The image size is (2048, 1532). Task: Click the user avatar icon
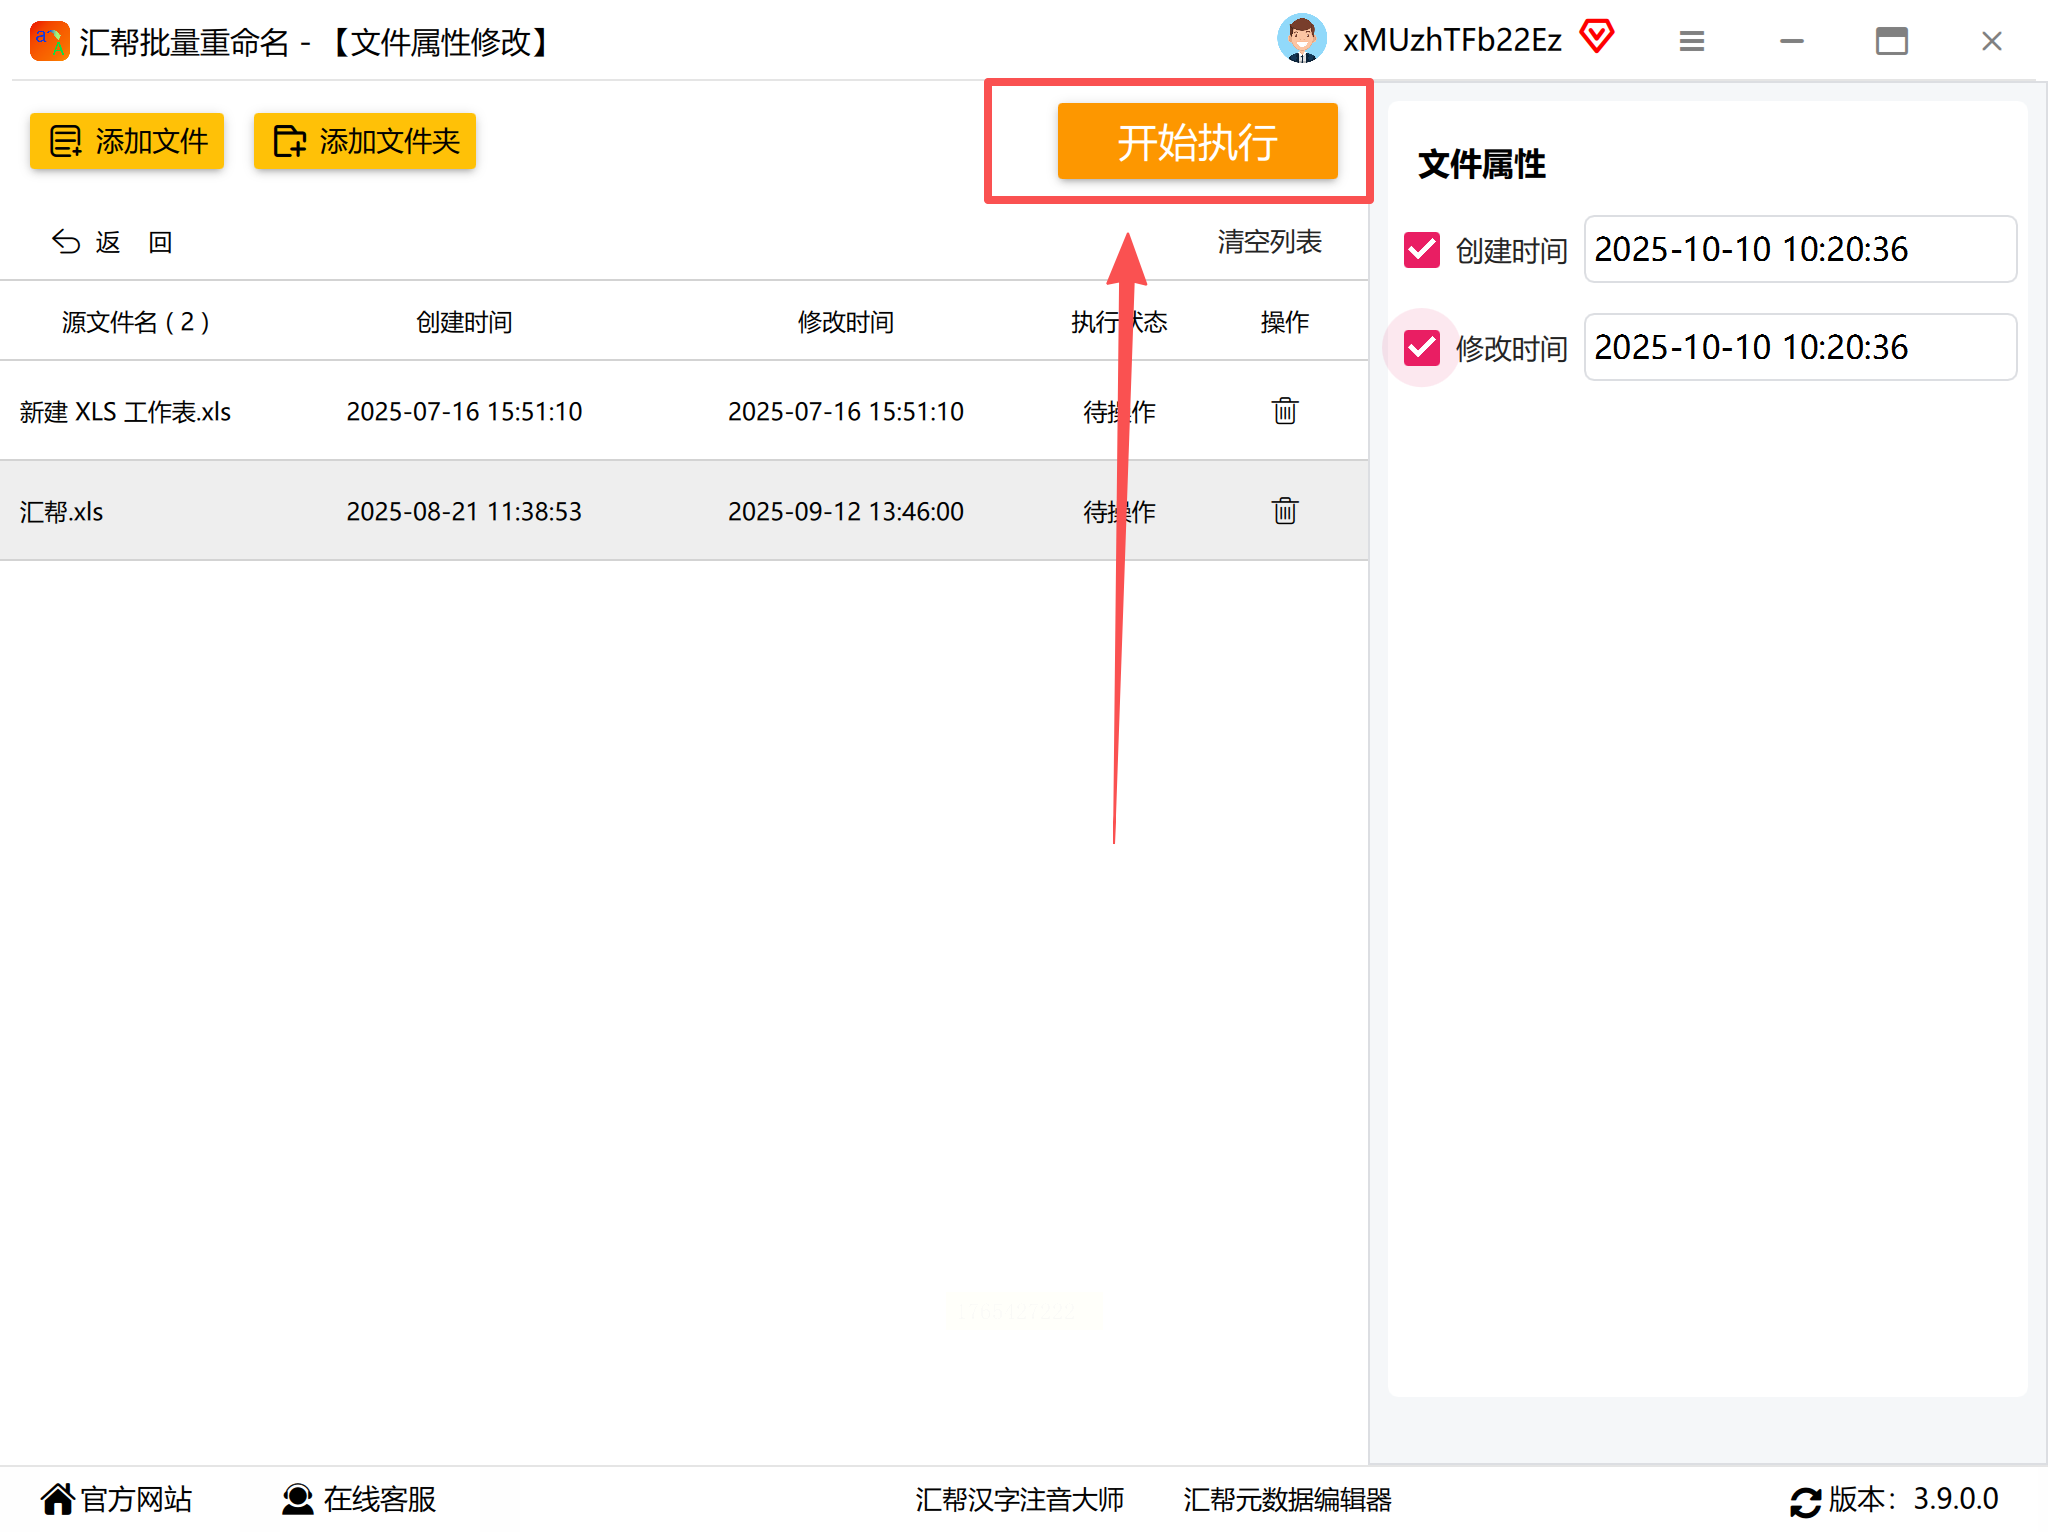1301,40
